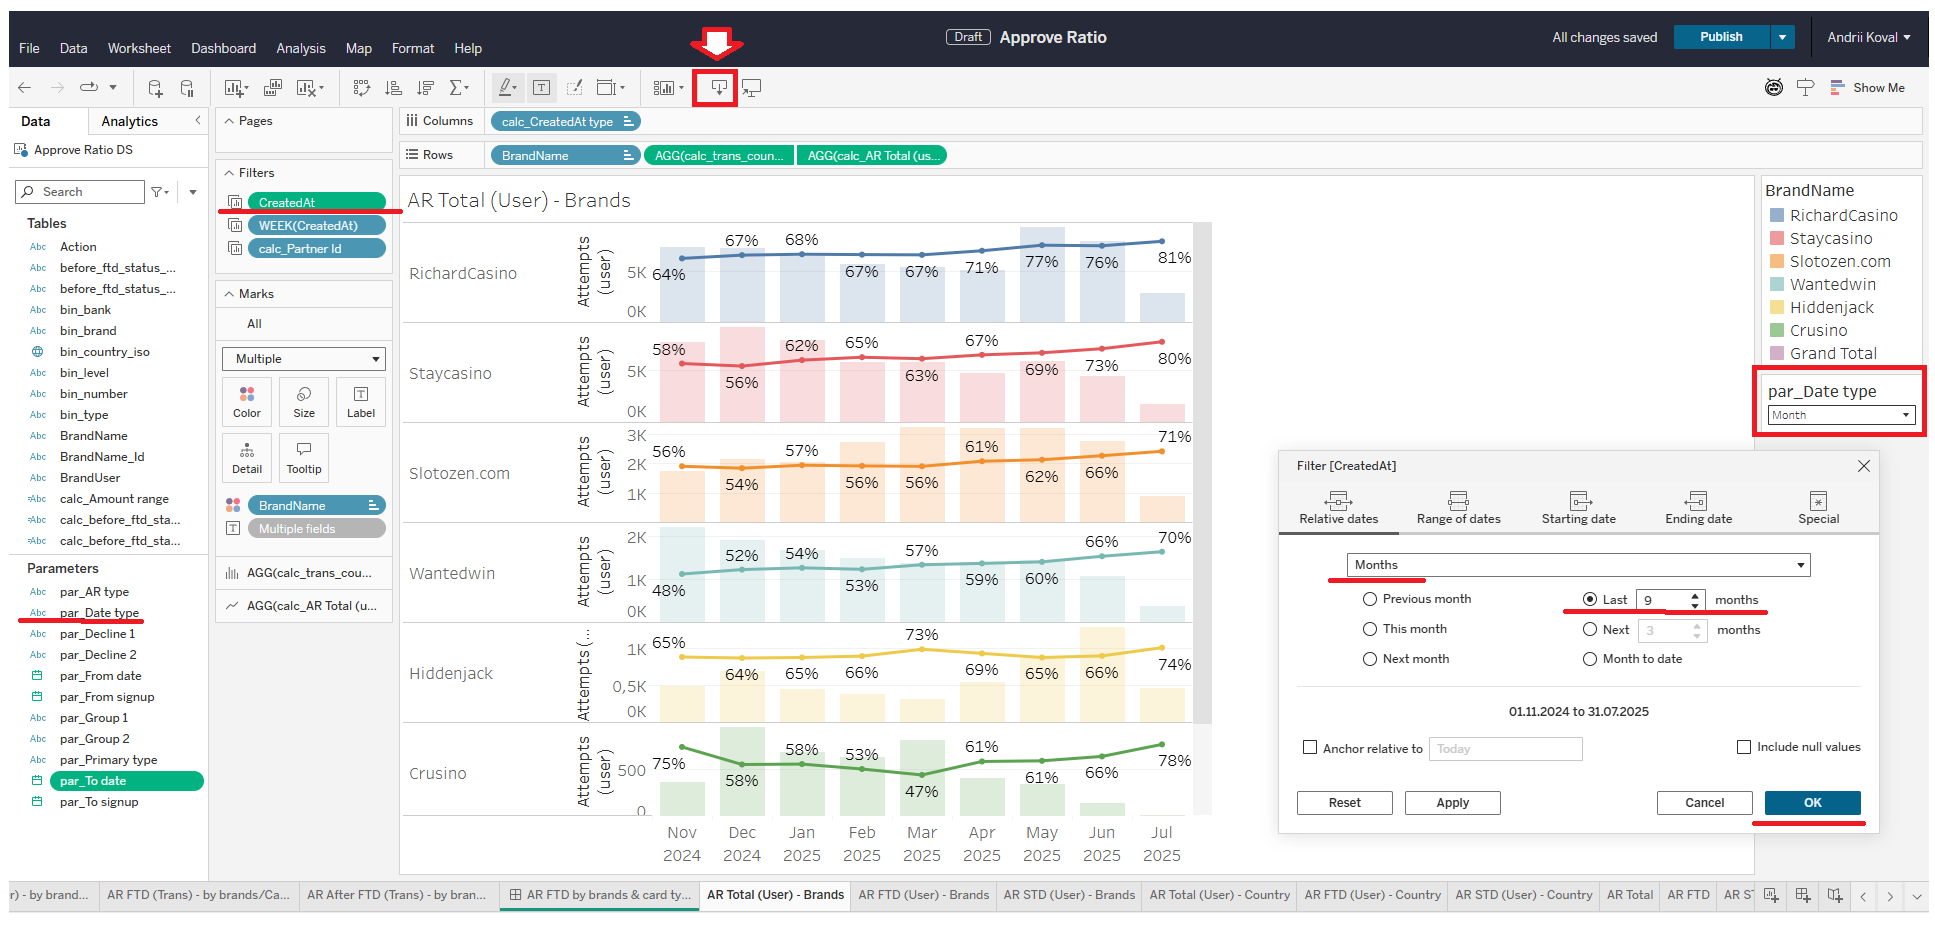Viewport: 1935px width, 925px height.
Task: Click the New Worksheet toolbar icon
Action: tap(236, 88)
